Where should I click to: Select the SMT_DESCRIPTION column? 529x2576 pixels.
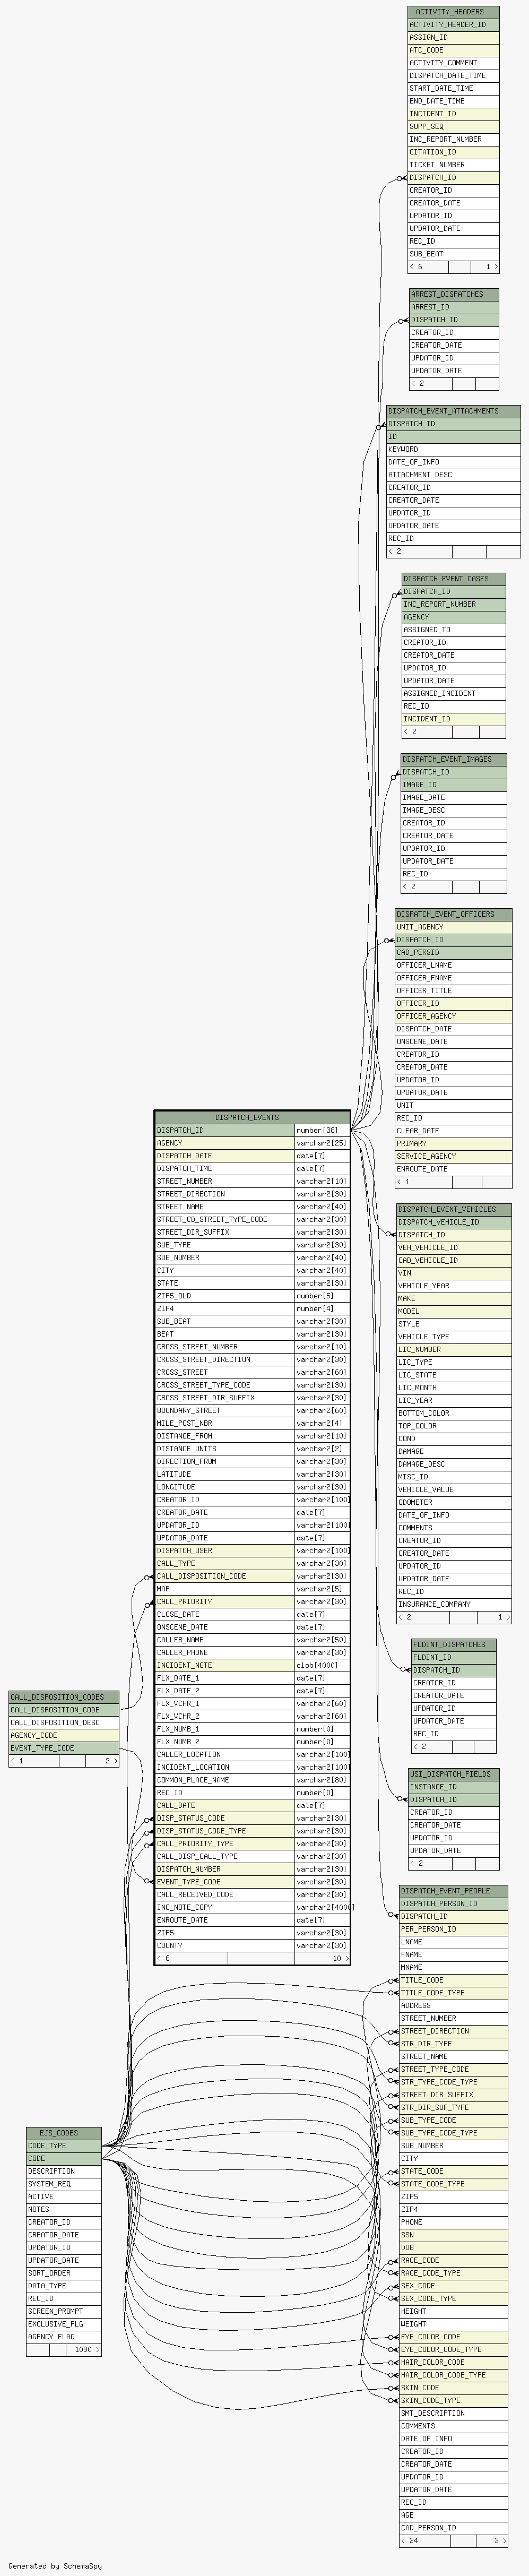coord(453,2413)
